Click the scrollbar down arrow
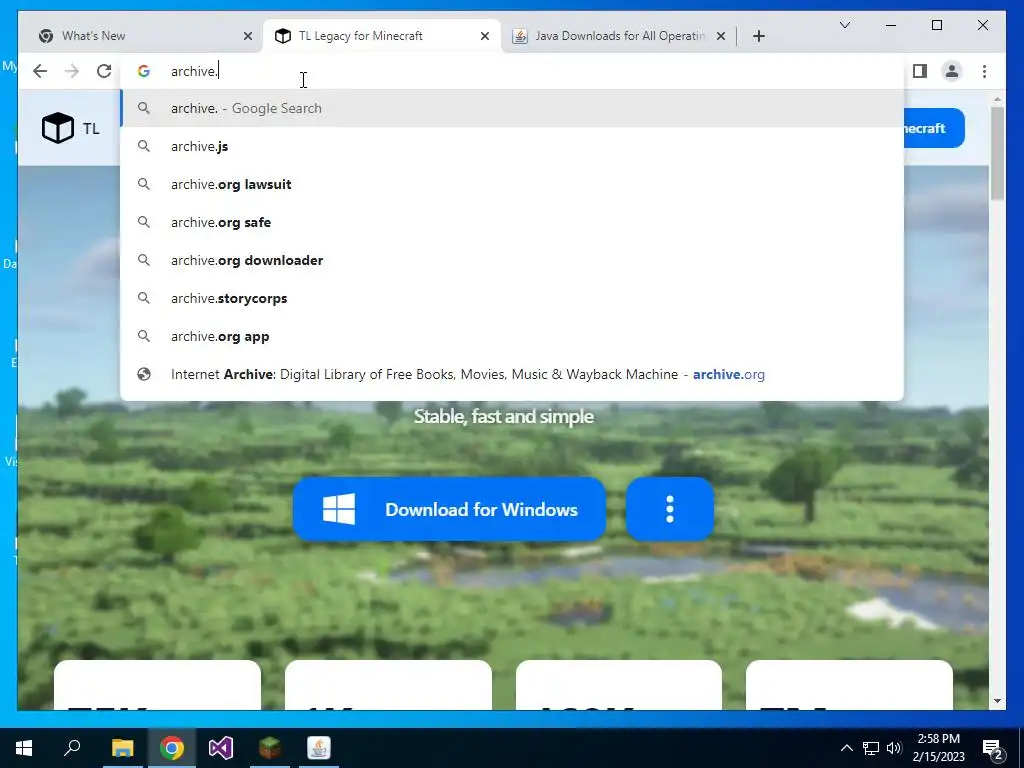The image size is (1024, 768). click(997, 701)
